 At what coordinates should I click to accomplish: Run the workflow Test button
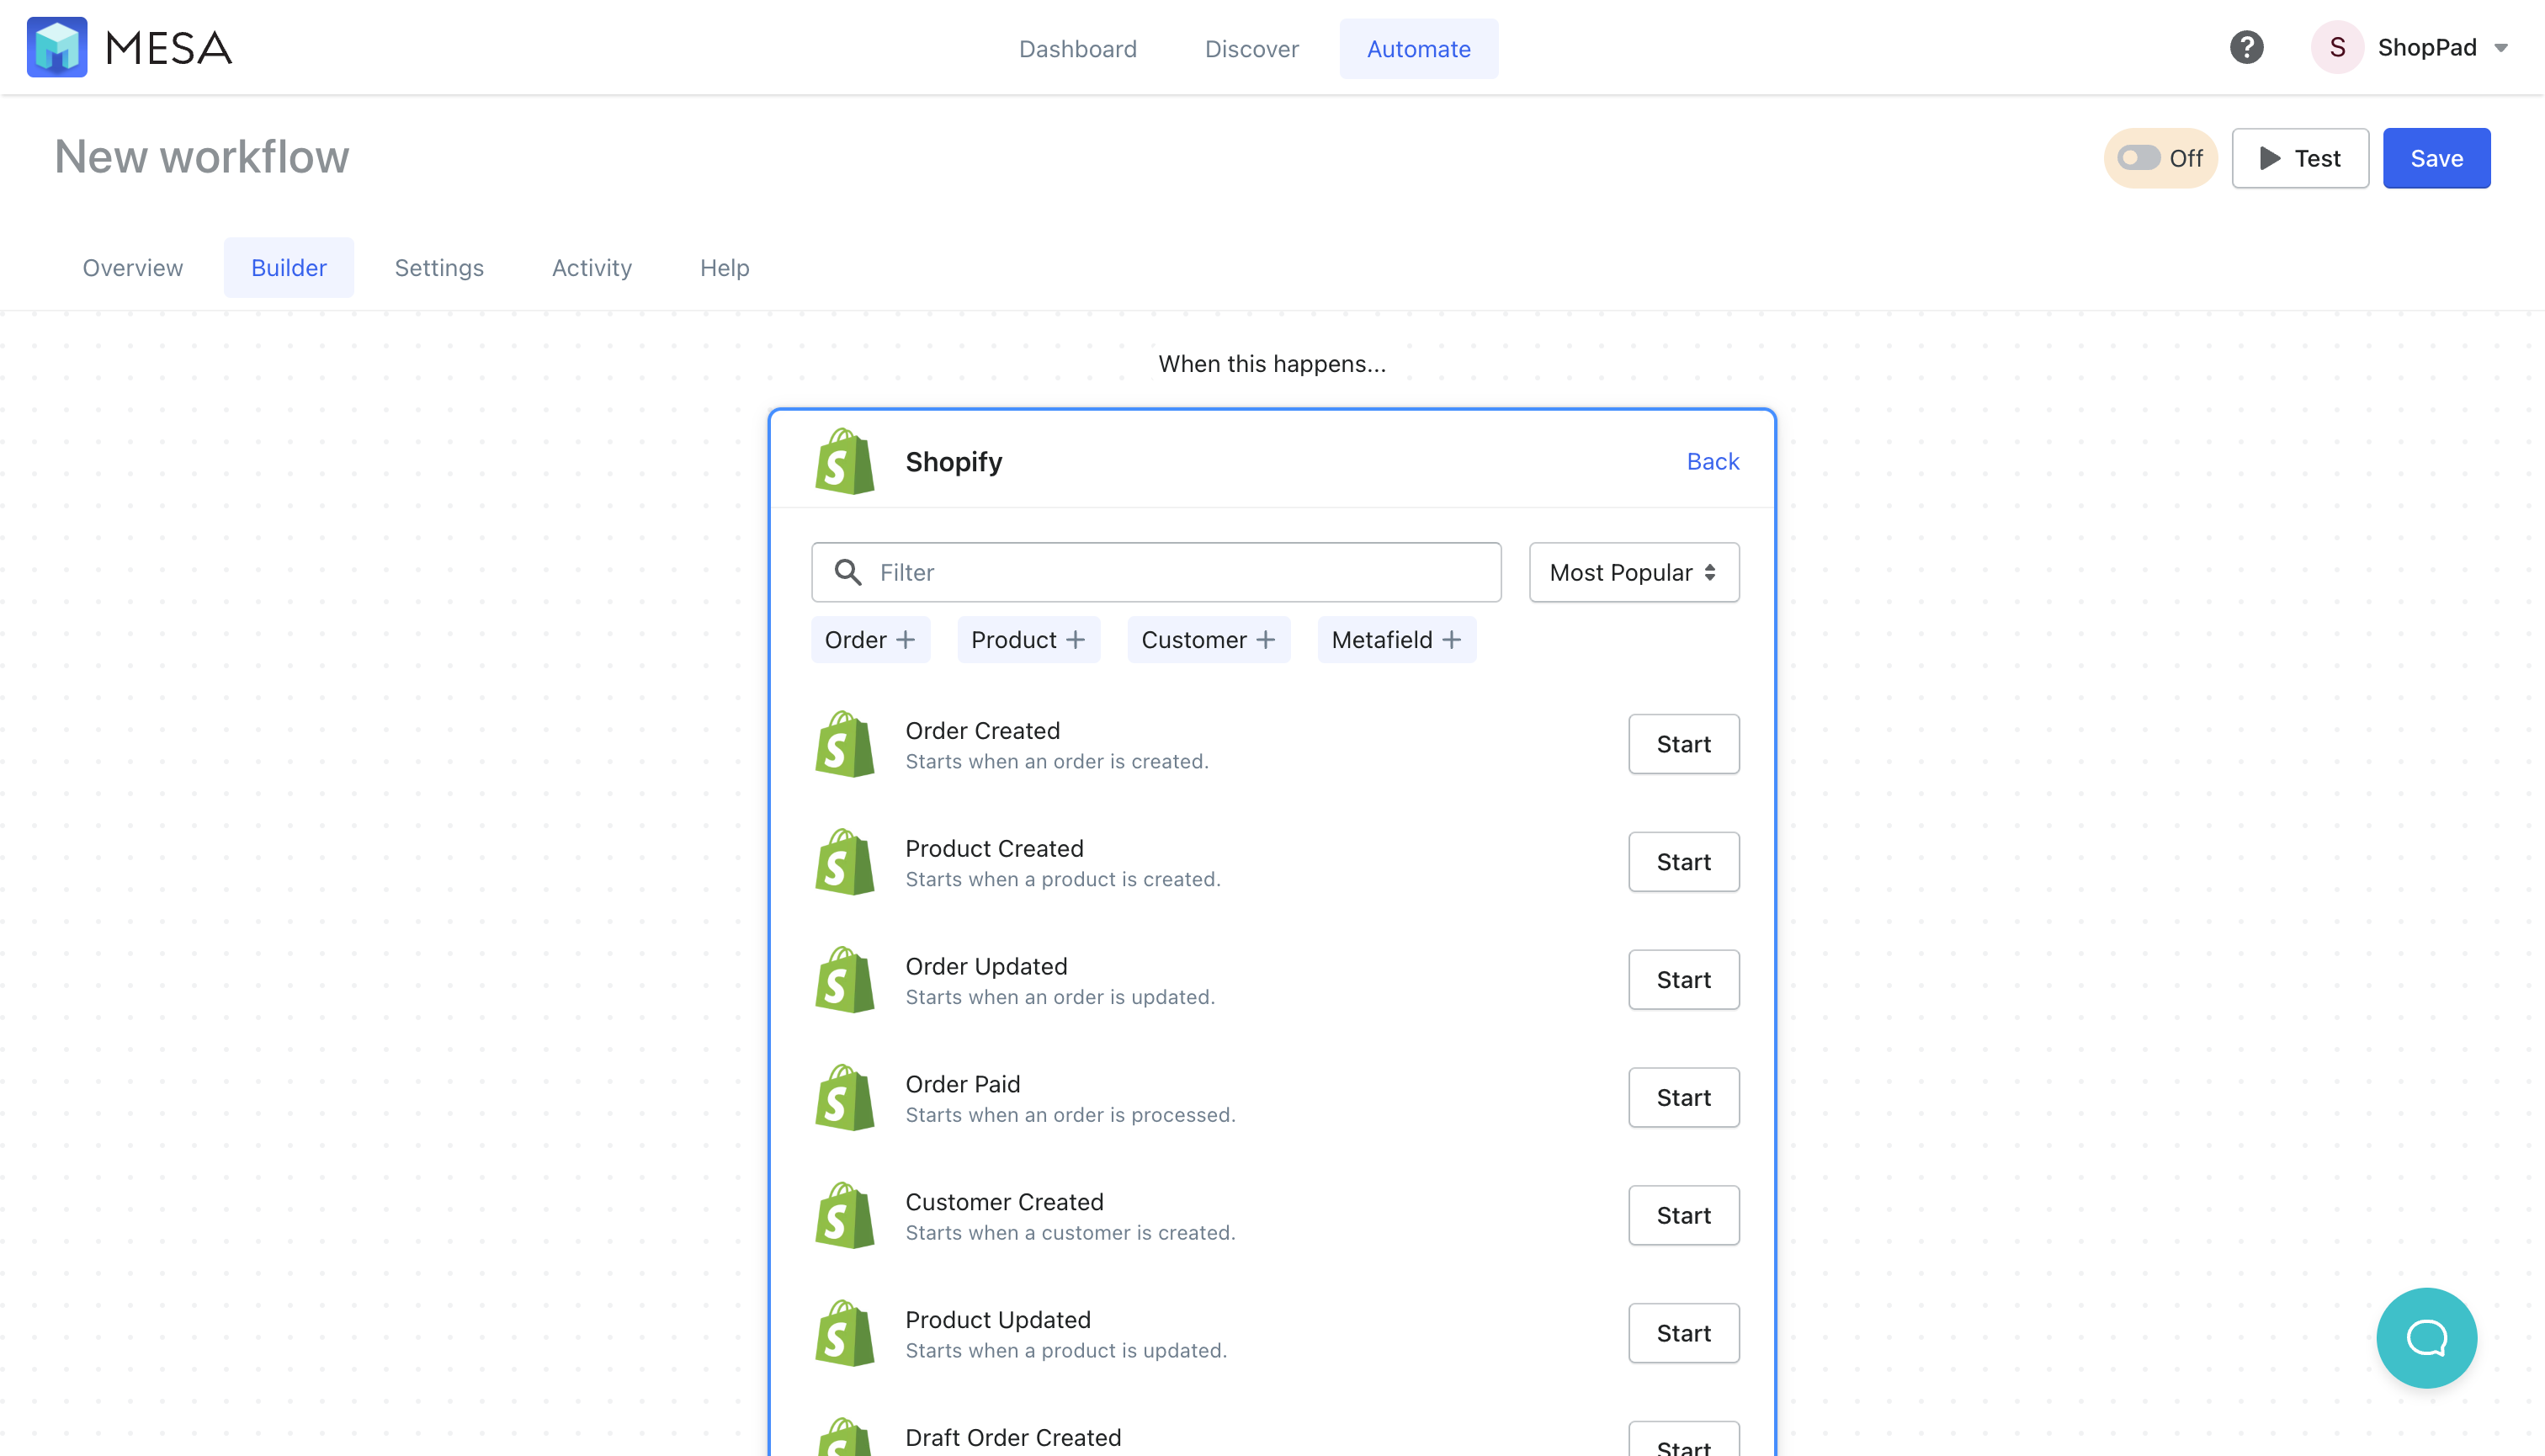click(x=2300, y=158)
